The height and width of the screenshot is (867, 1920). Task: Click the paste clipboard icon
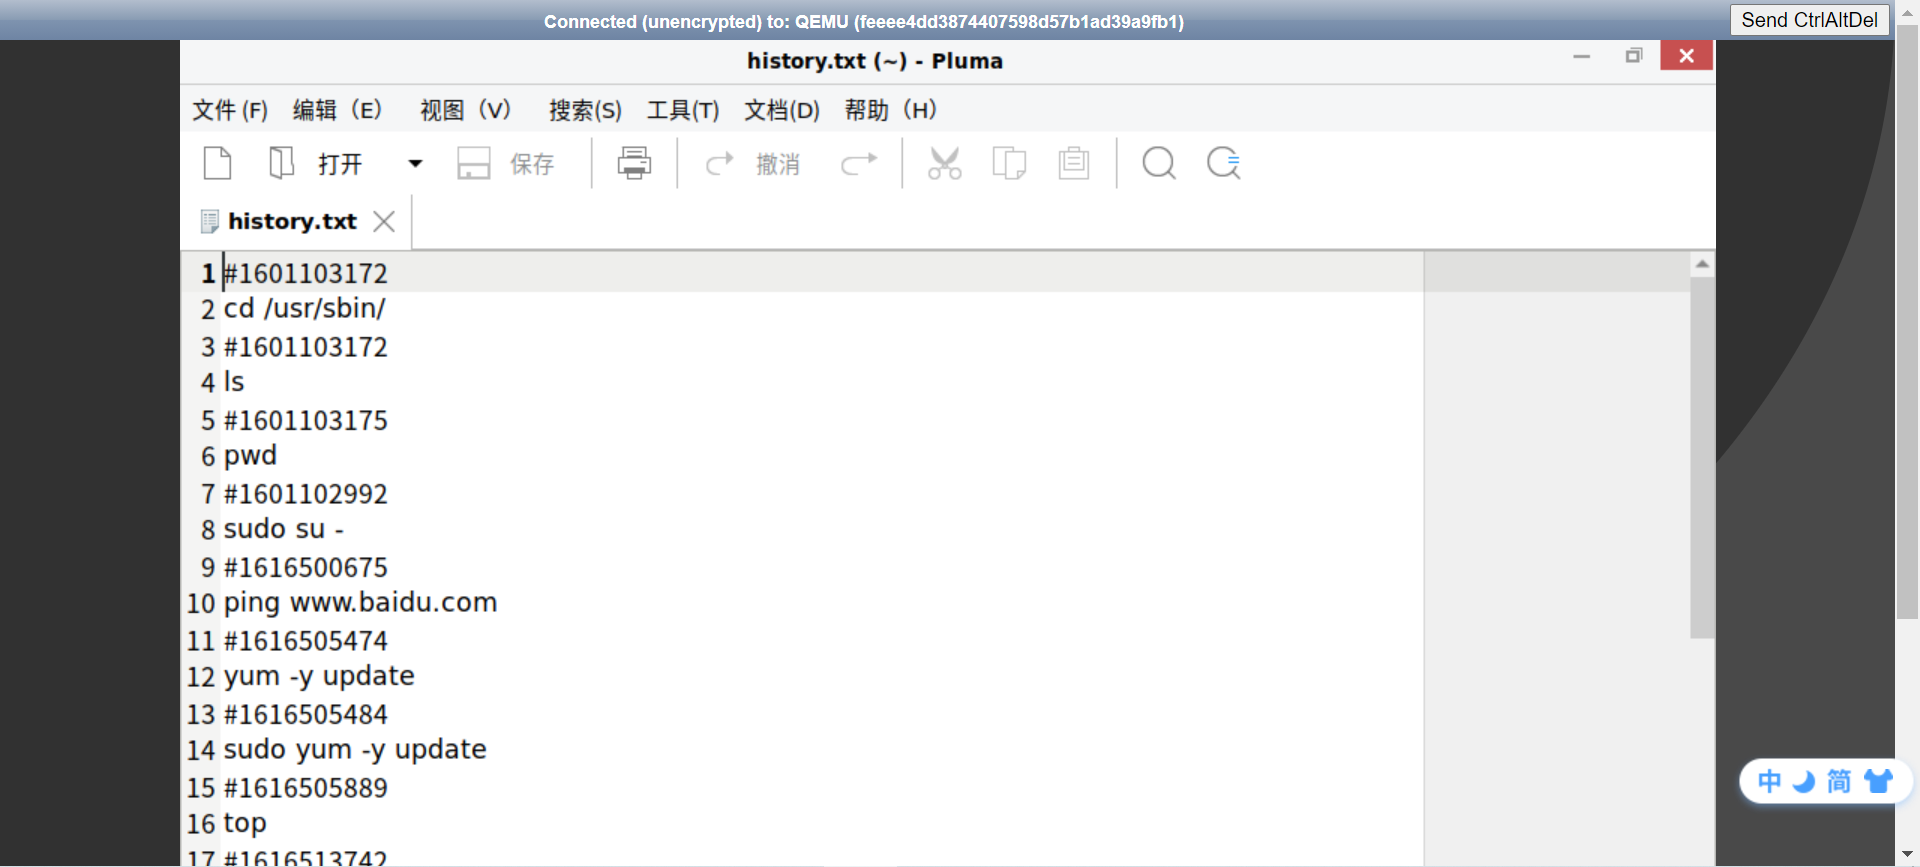1074,163
